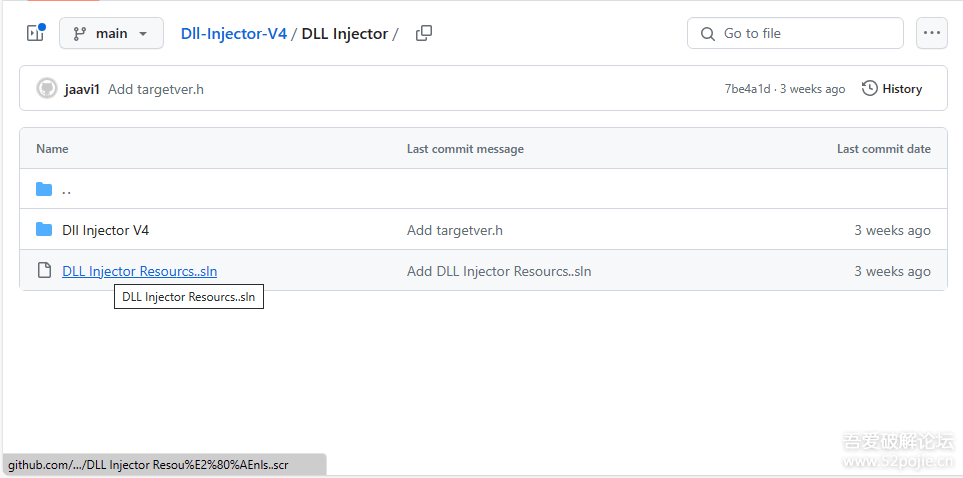This screenshot has height=478, width=963.
Task: Copy the DLL Injector path
Action: [x=424, y=33]
